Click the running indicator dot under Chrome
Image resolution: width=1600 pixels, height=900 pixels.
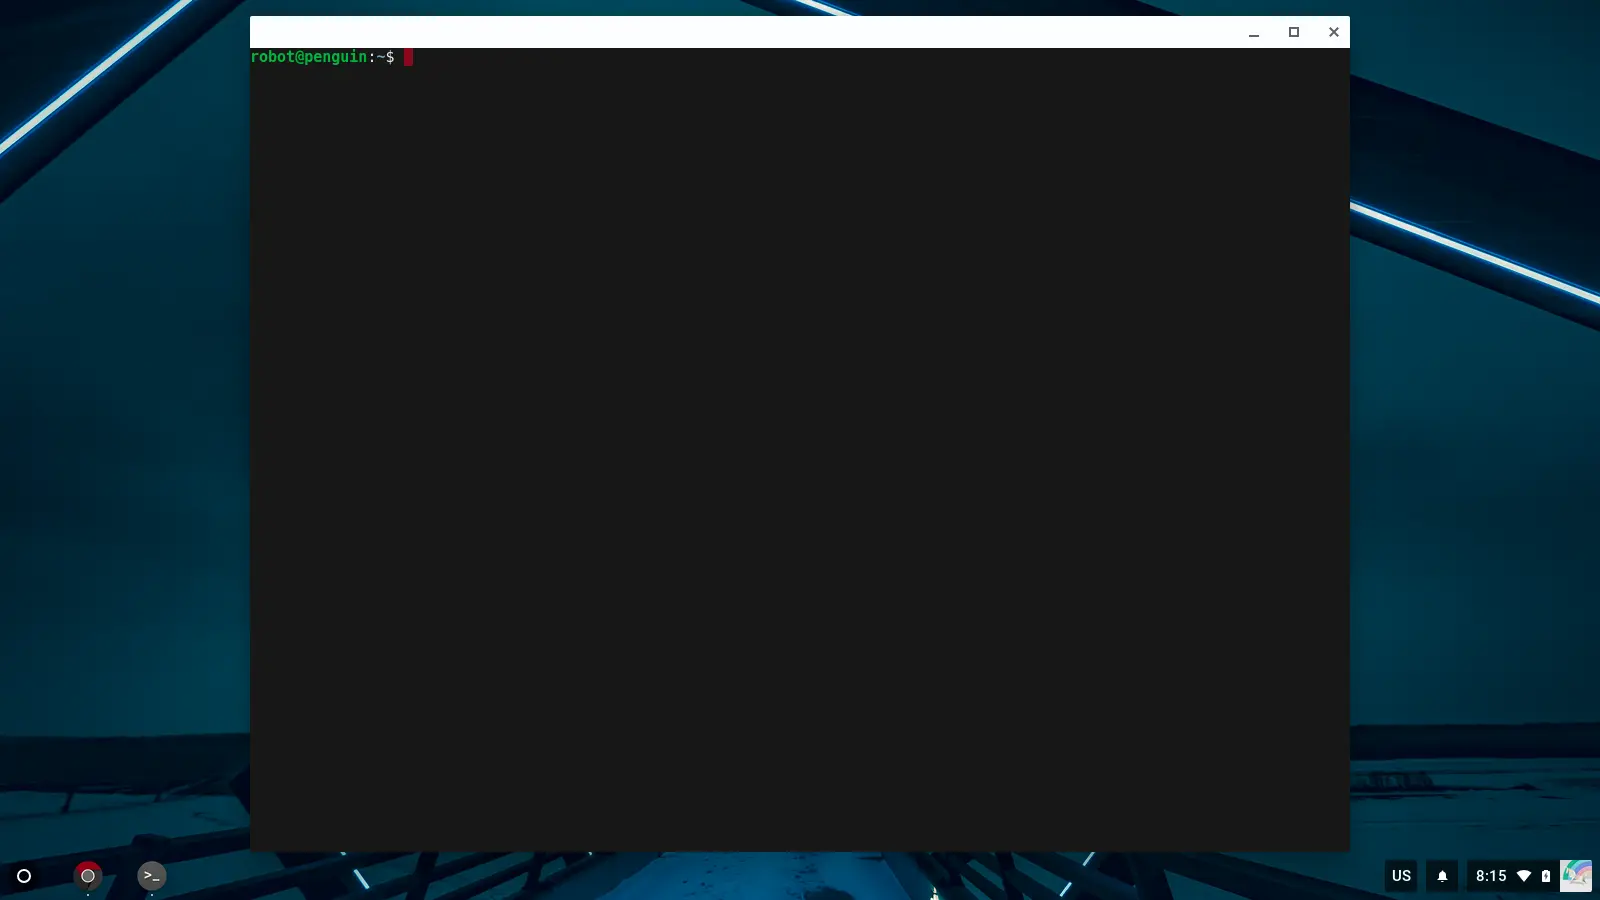coord(88,893)
